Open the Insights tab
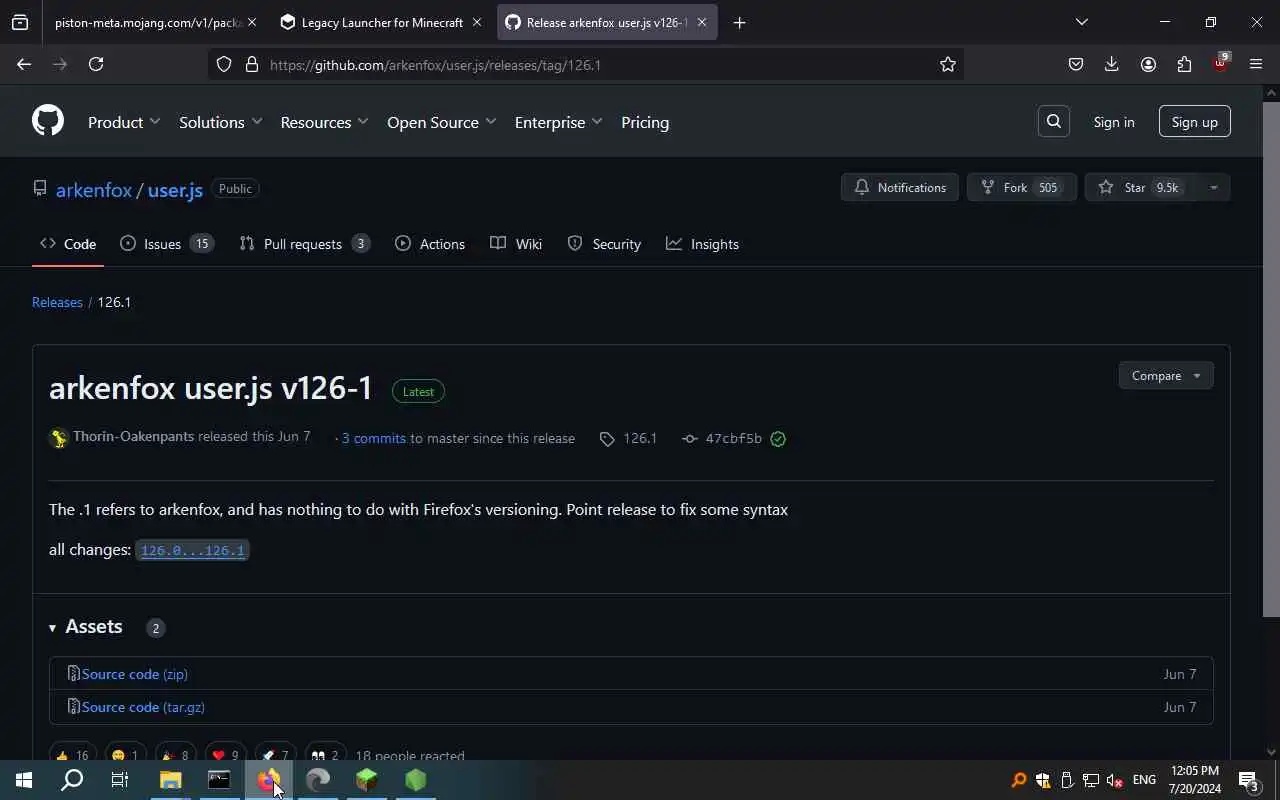This screenshot has width=1280, height=800. point(702,244)
